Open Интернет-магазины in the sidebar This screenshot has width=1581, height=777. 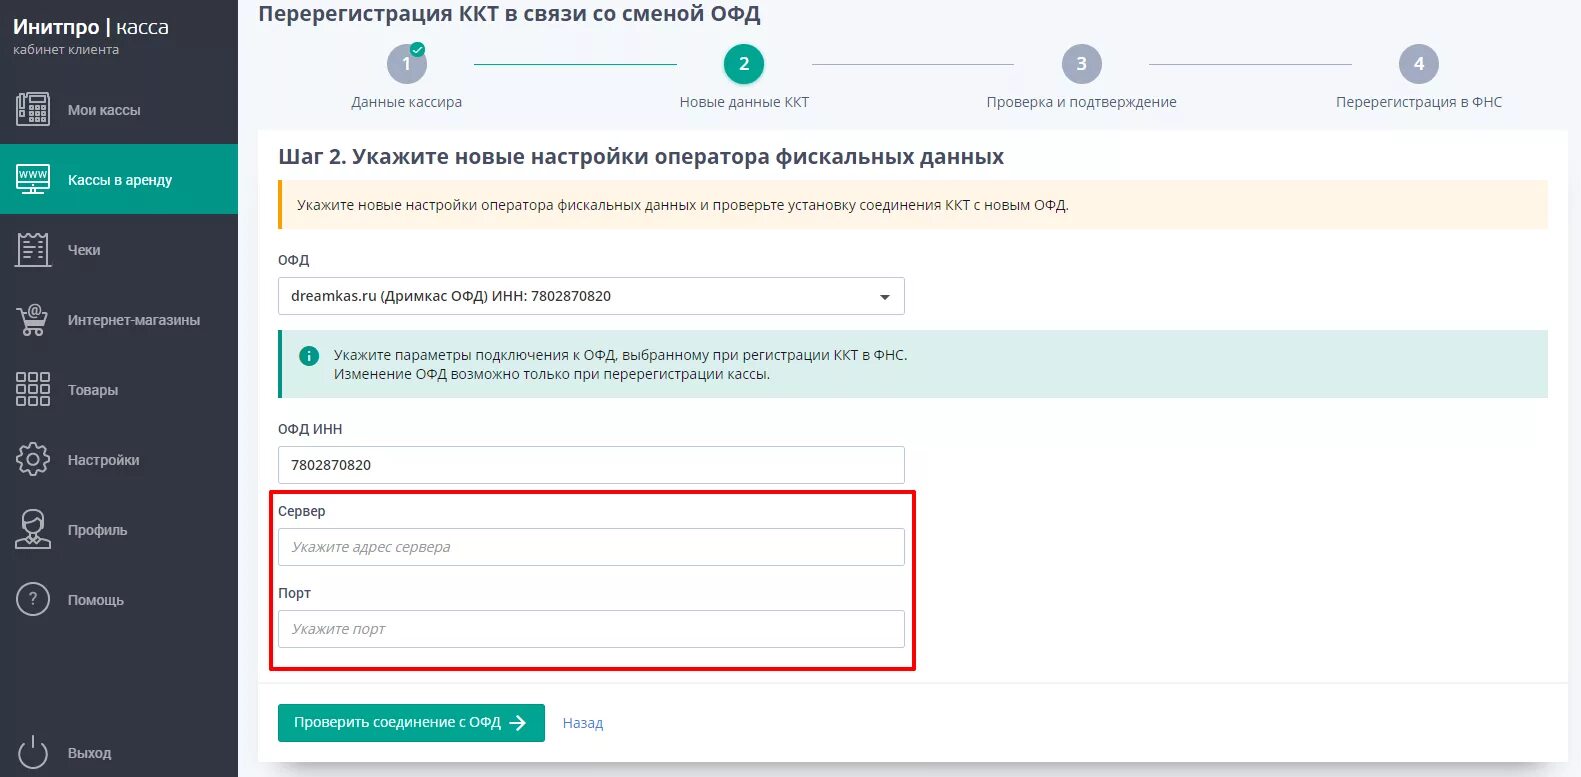pos(119,320)
